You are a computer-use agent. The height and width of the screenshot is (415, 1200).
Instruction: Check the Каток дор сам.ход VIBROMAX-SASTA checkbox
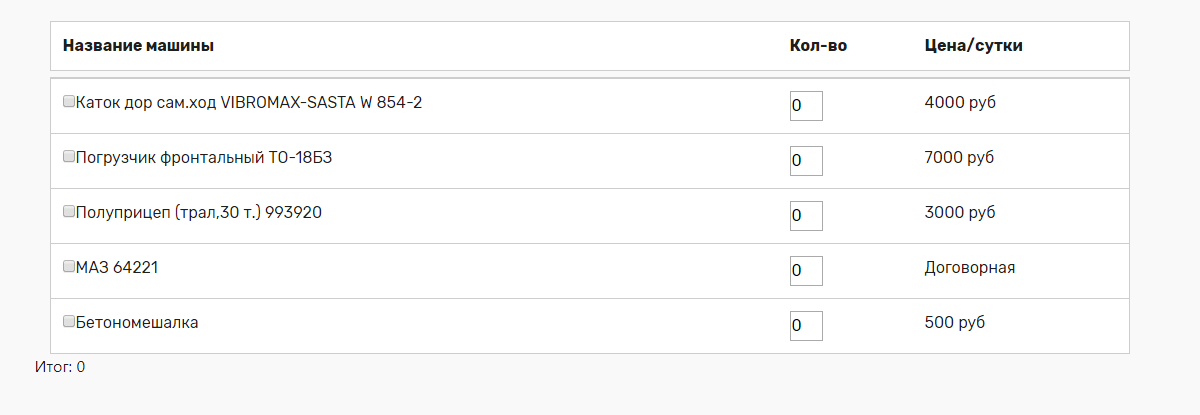tap(69, 101)
